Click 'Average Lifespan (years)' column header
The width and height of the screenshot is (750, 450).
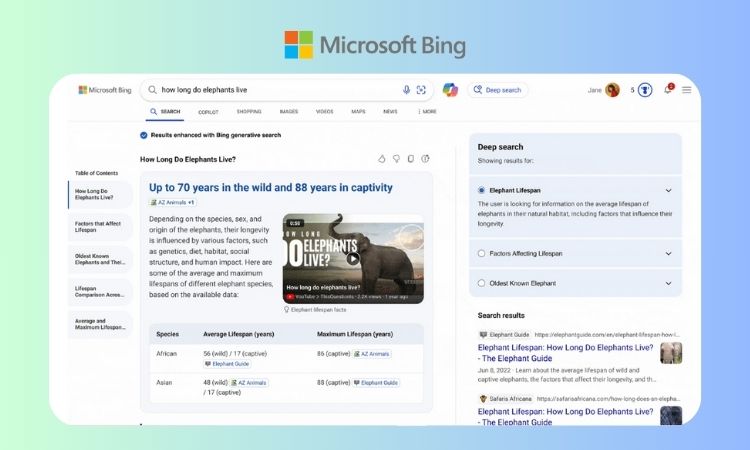point(239,334)
